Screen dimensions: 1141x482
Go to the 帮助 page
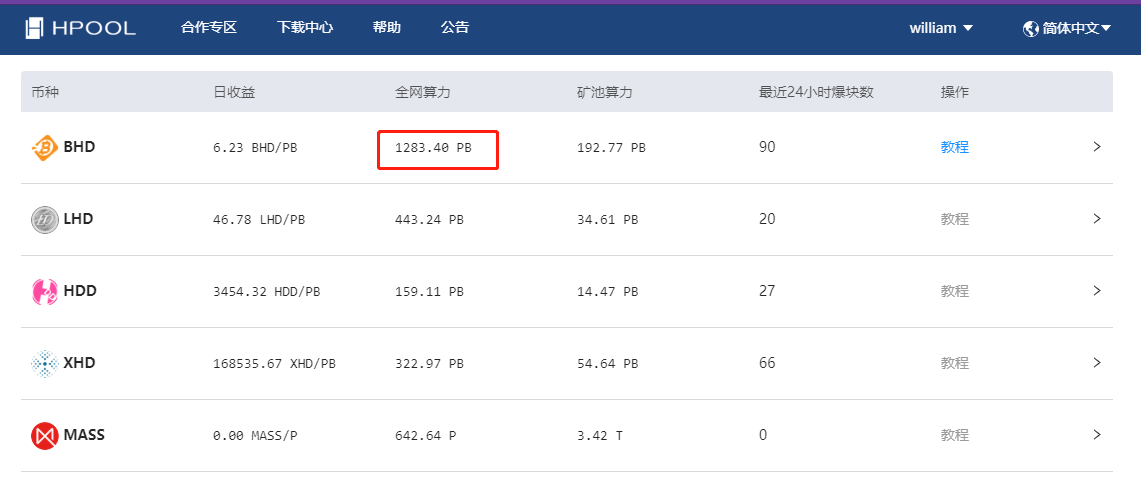coord(386,28)
